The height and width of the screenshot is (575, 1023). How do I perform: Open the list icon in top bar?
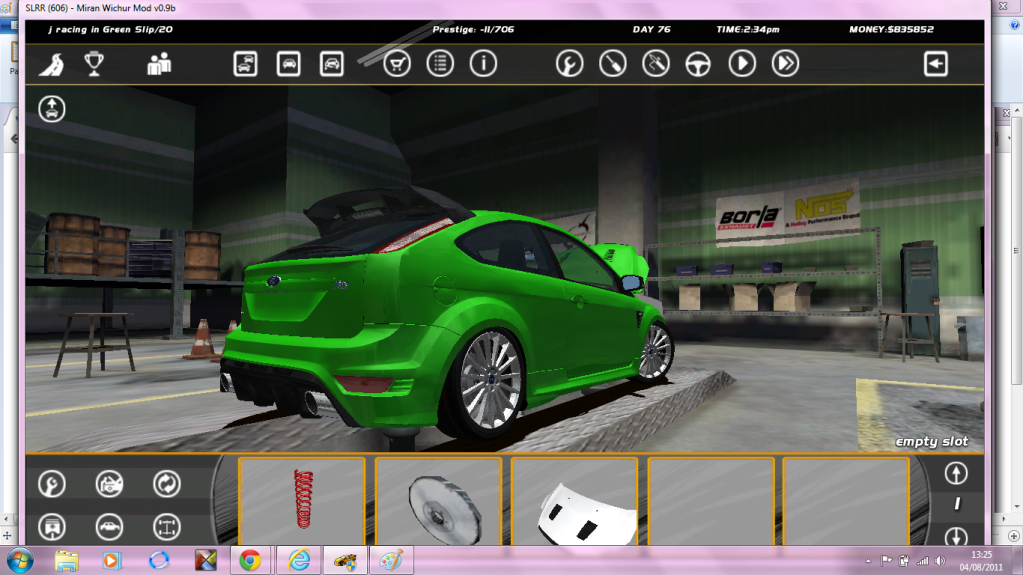pos(440,64)
